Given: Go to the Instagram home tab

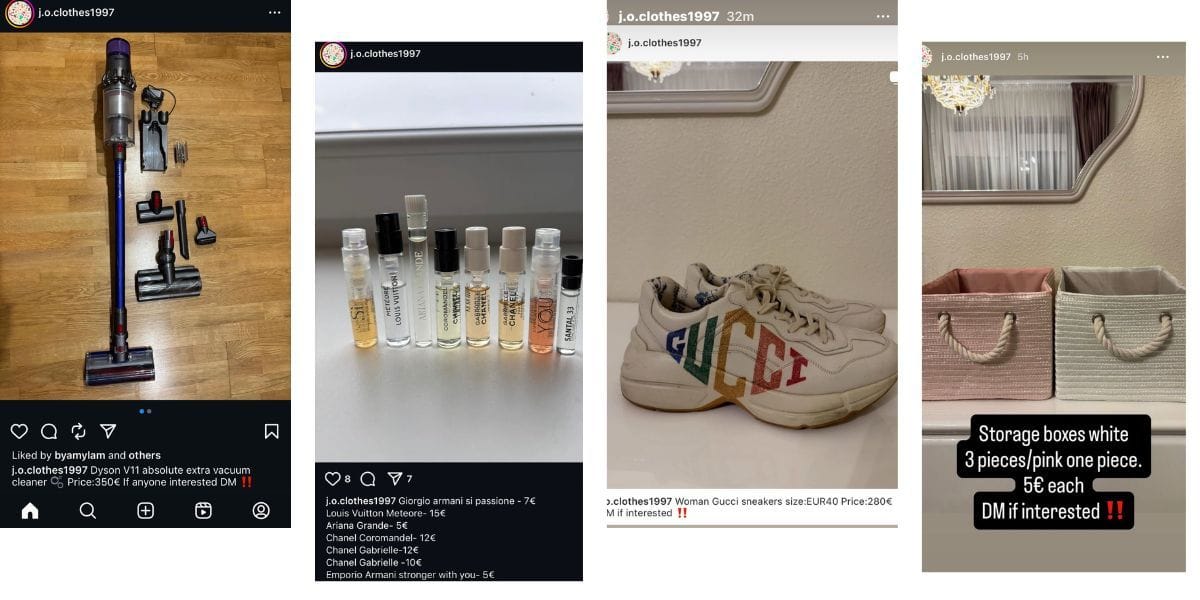Looking at the screenshot, I should [x=30, y=511].
